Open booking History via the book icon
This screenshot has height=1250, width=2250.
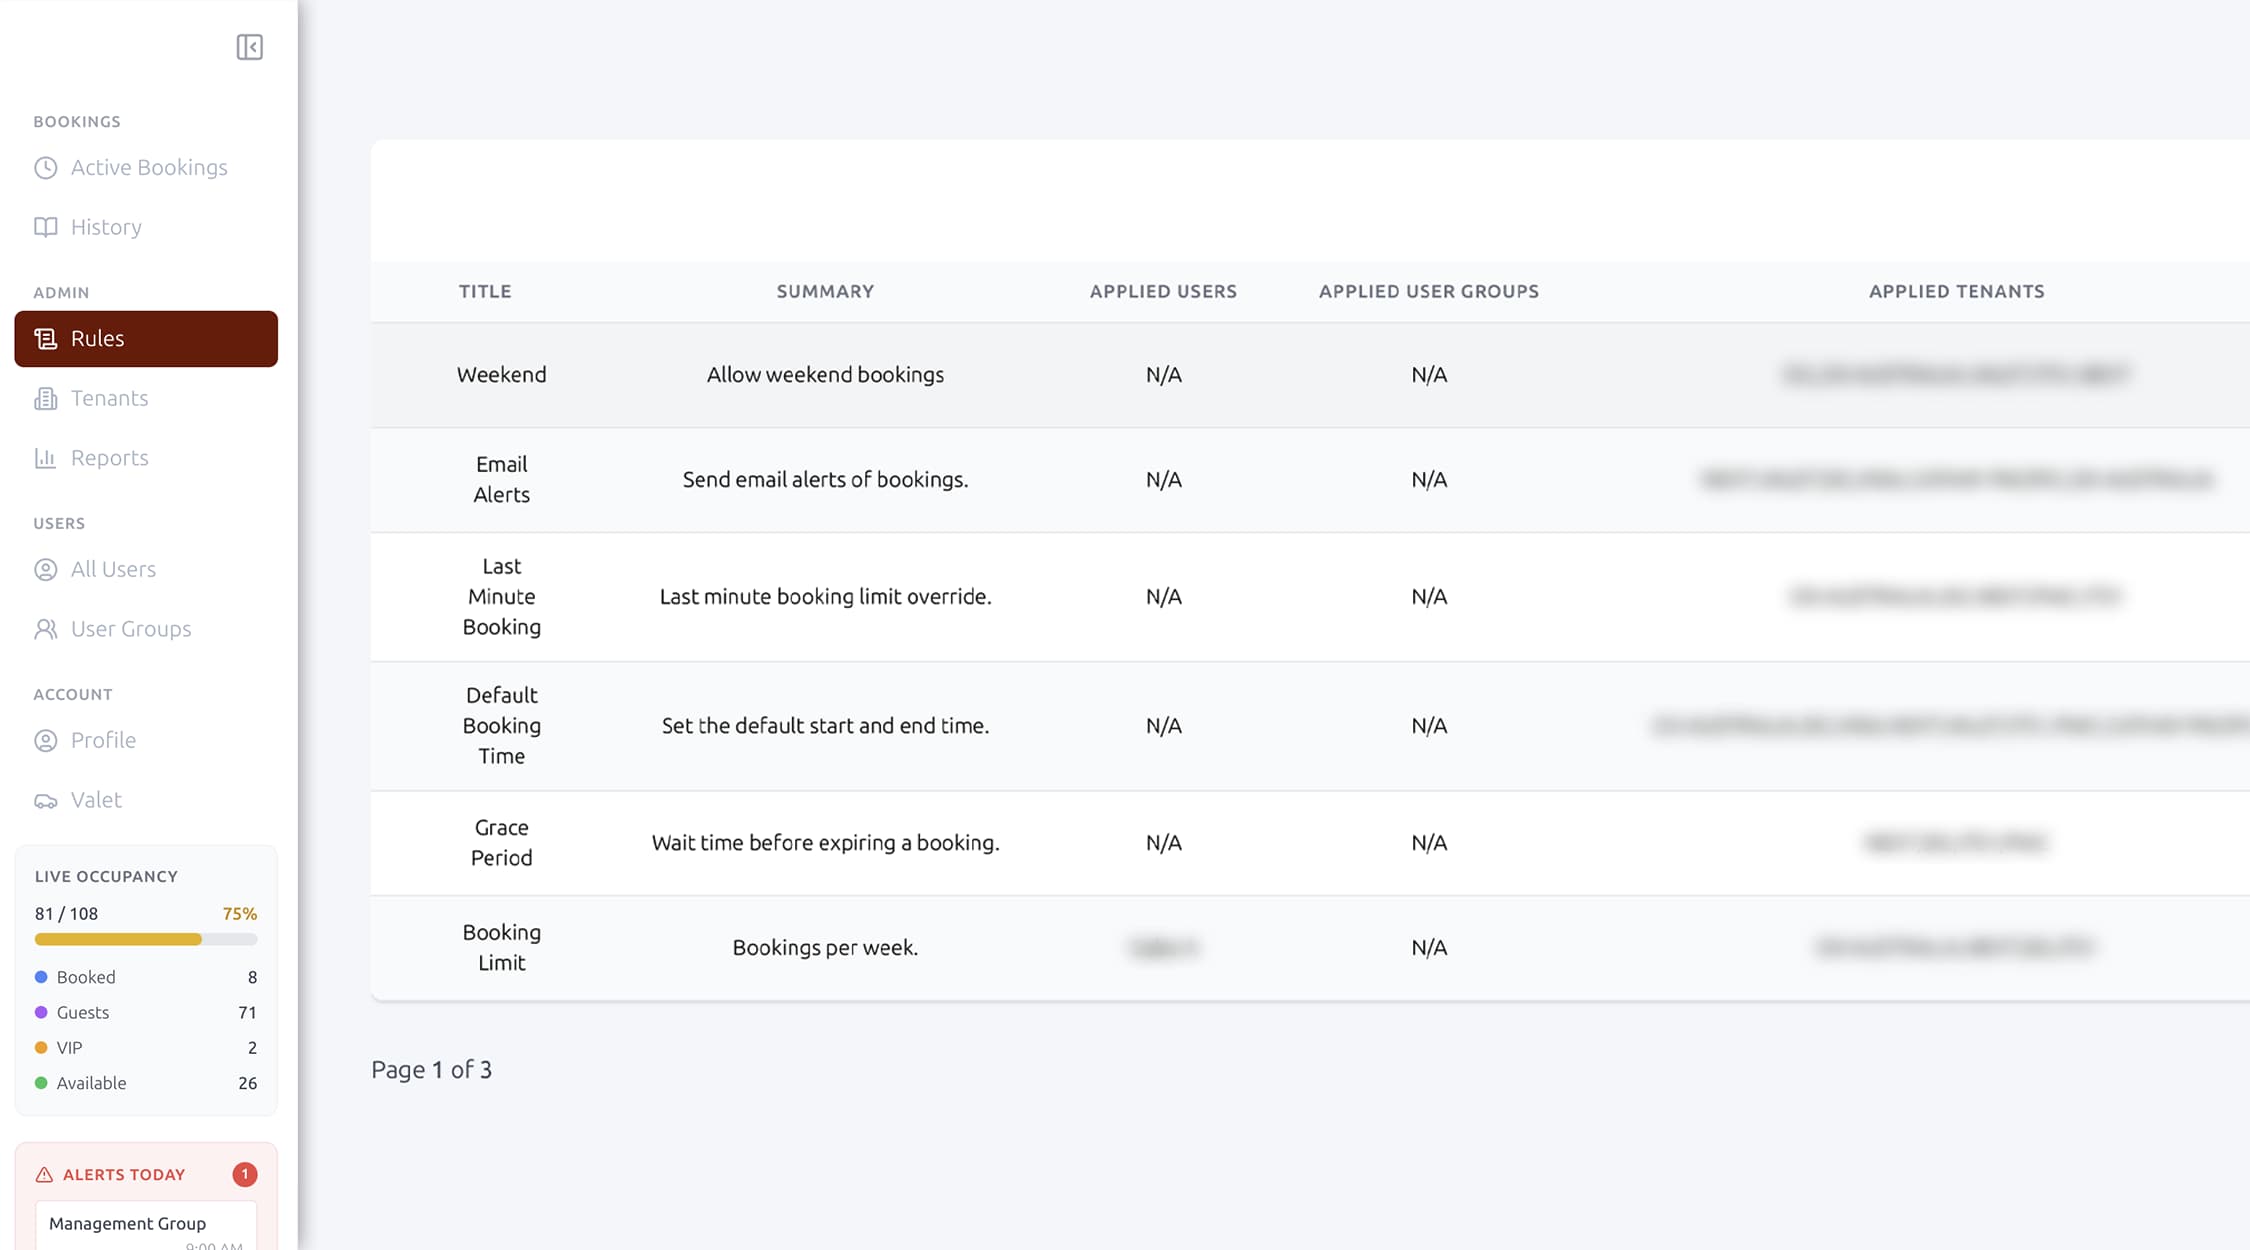point(45,227)
